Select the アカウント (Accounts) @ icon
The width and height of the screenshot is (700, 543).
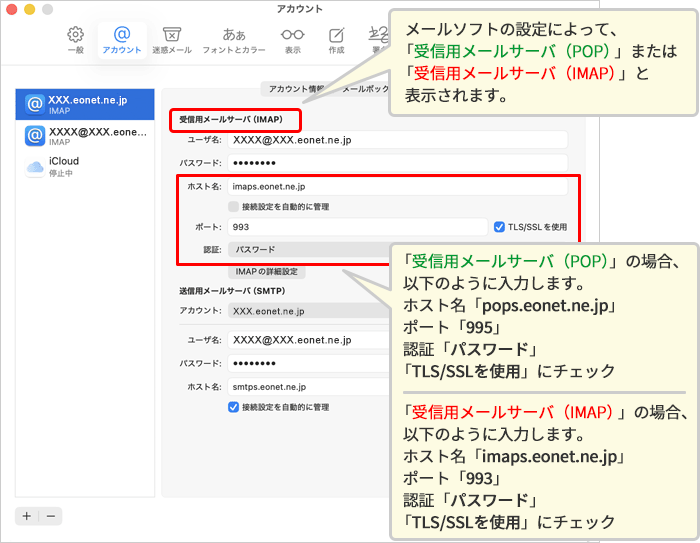click(122, 39)
